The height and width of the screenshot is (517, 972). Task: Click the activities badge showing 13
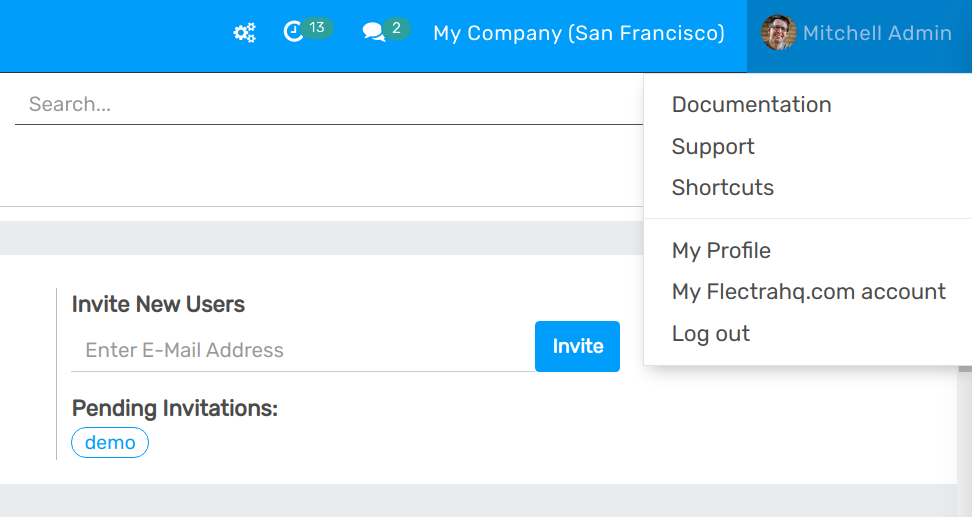(317, 28)
